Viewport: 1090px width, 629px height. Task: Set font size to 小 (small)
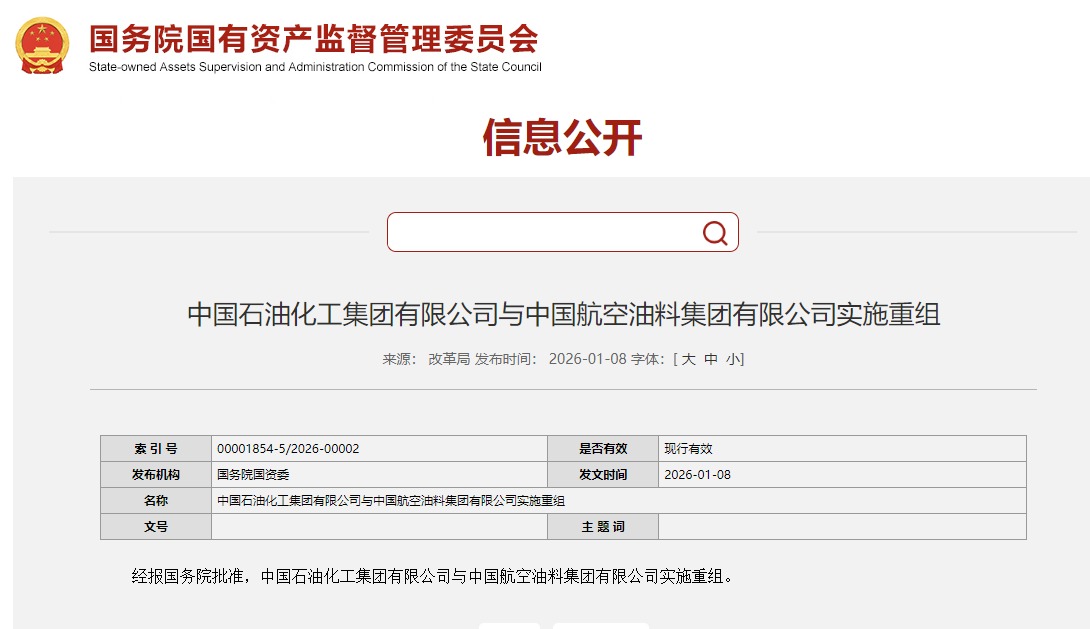(733, 359)
